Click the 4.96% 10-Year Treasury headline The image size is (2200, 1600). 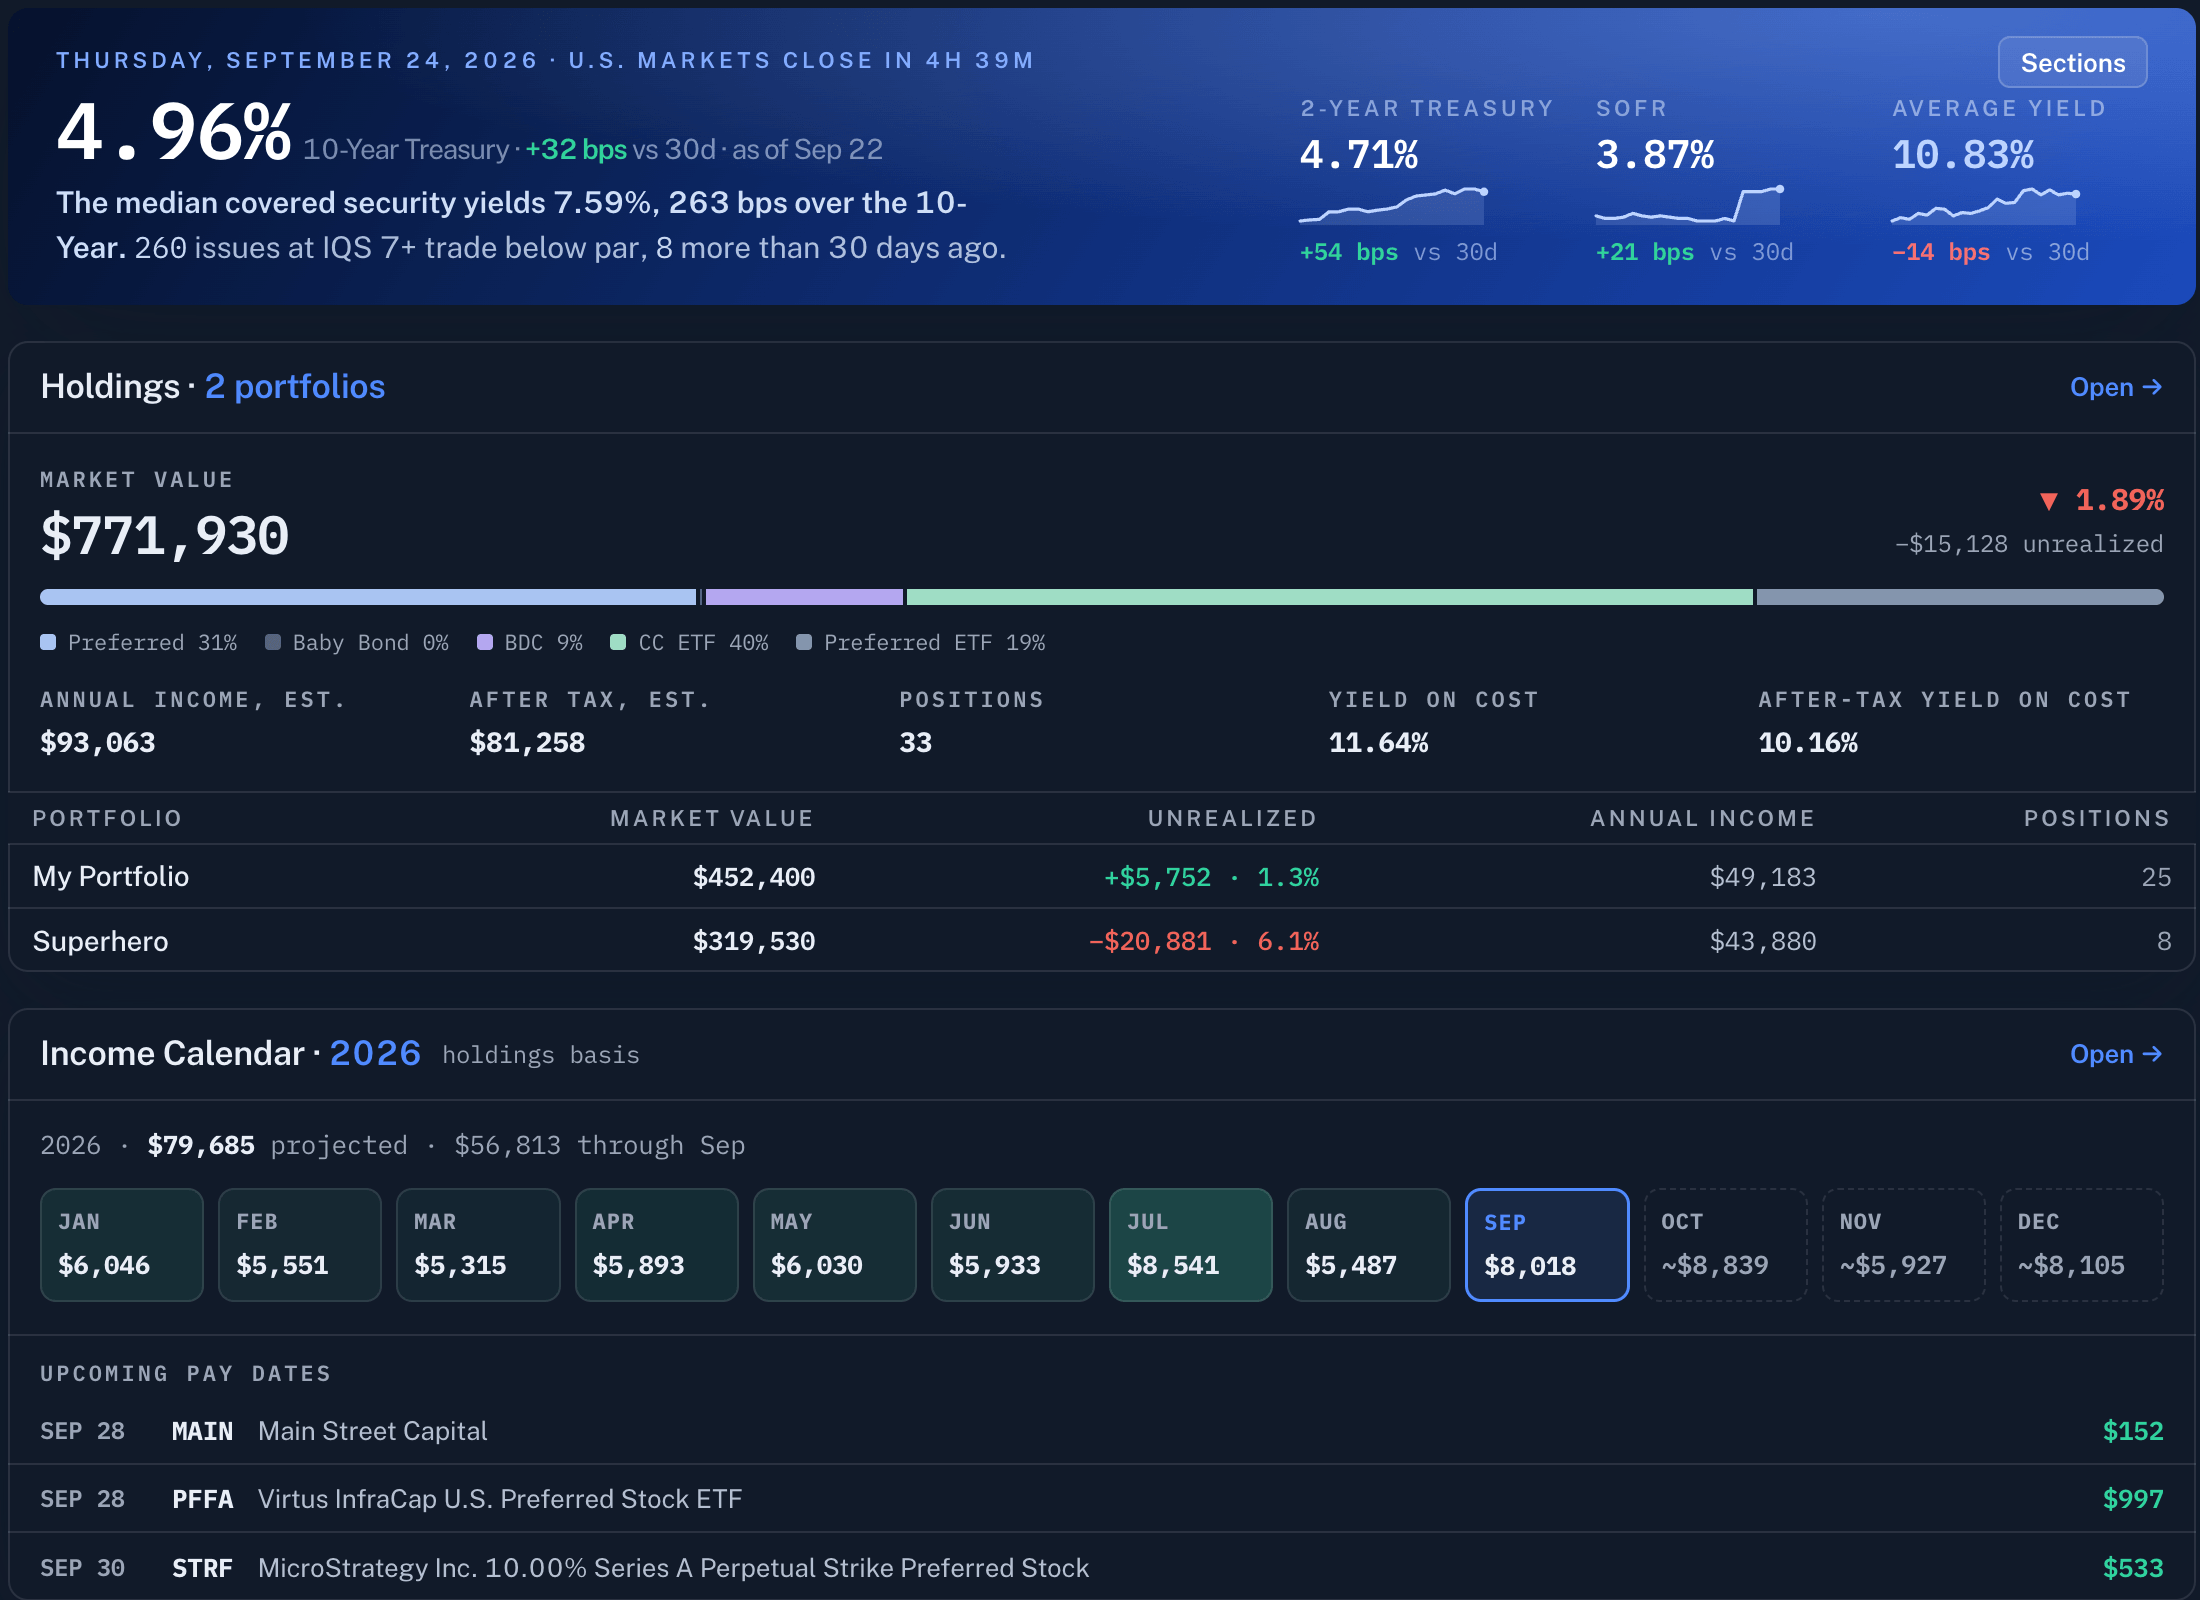point(174,132)
